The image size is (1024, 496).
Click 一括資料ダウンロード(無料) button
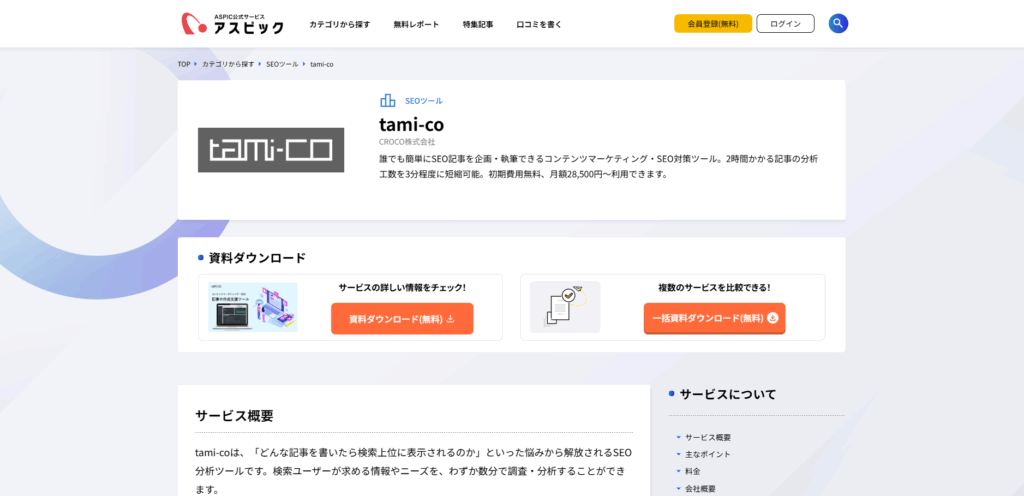pyautogui.click(x=714, y=318)
